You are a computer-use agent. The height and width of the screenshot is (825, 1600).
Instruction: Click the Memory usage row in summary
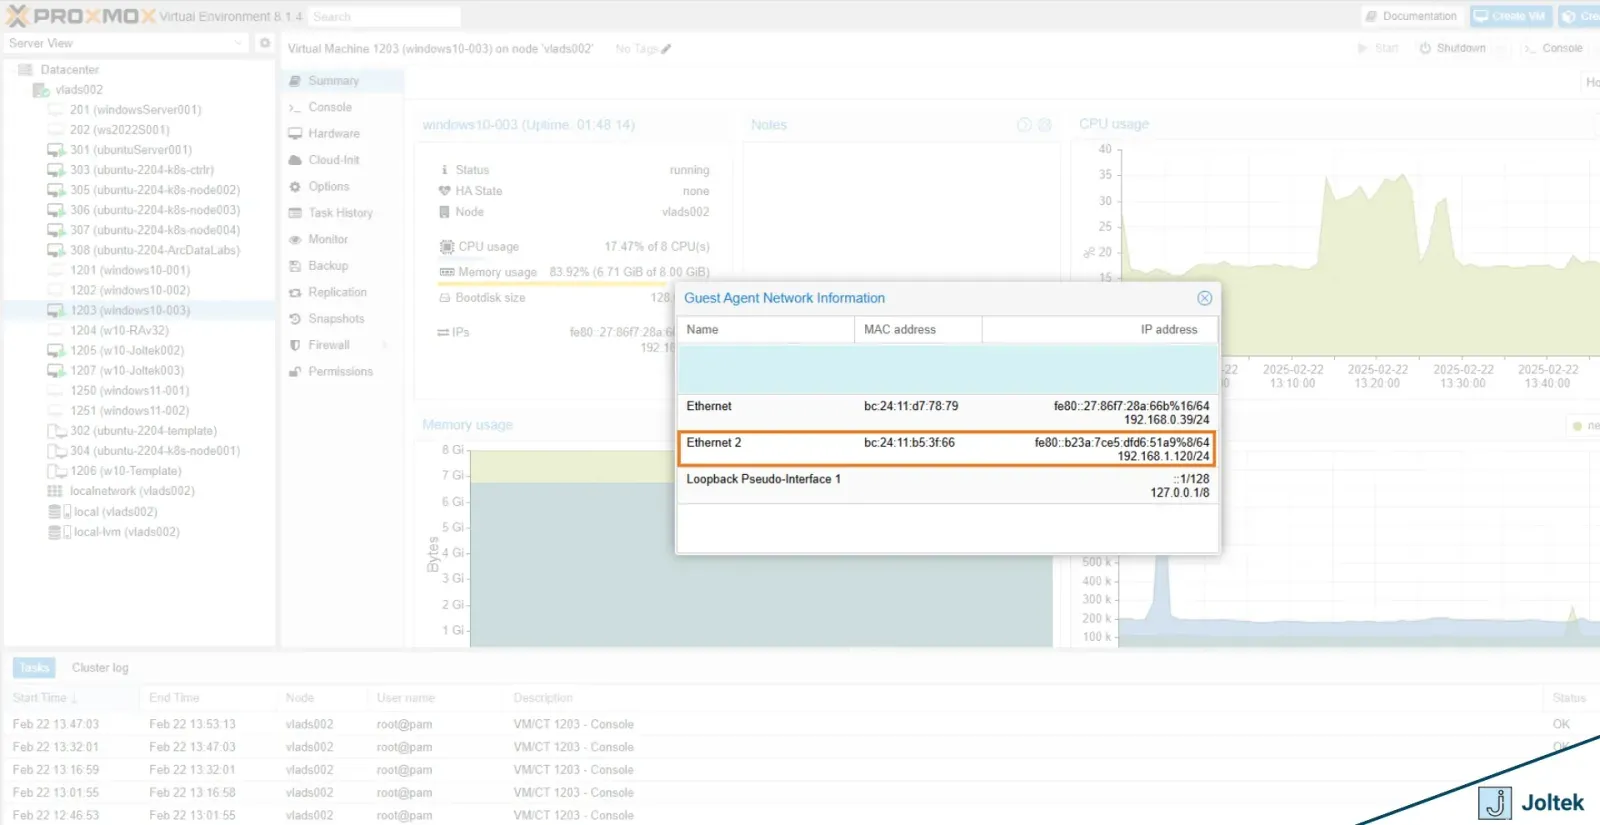(x=574, y=272)
